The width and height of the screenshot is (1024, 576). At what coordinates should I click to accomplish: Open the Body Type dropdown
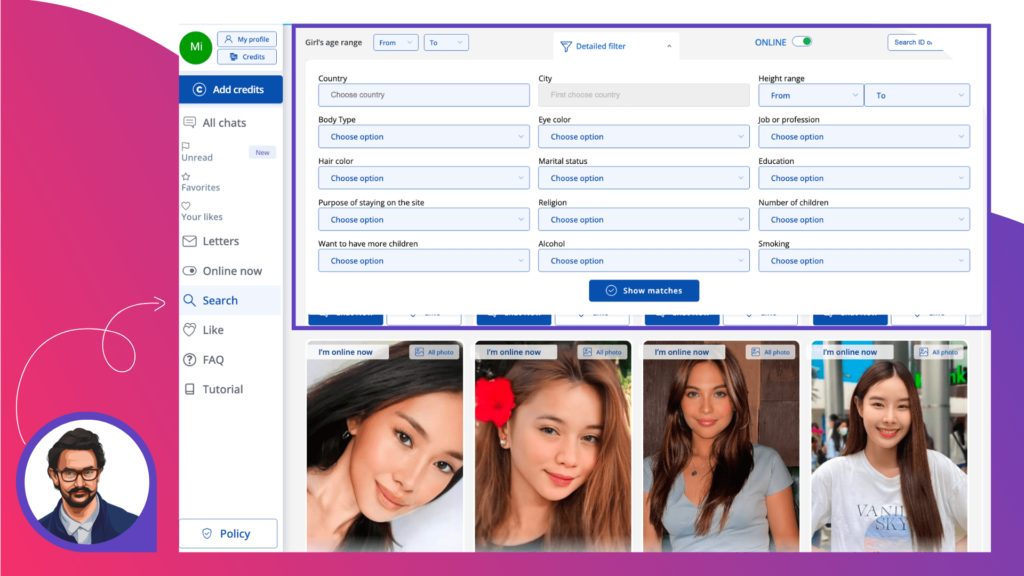pyautogui.click(x=424, y=136)
